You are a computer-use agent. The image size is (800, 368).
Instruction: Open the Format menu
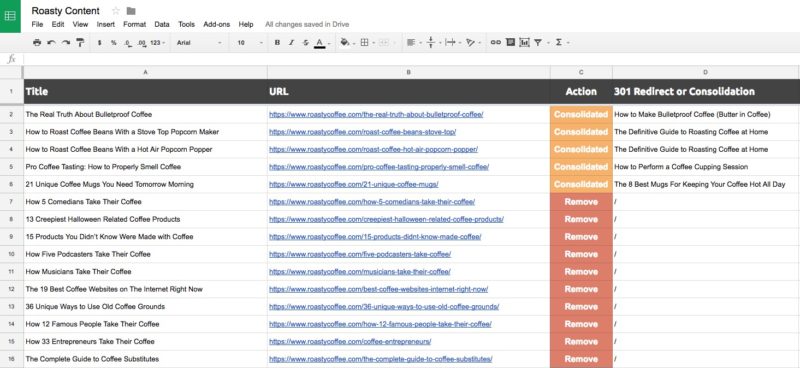coord(135,24)
